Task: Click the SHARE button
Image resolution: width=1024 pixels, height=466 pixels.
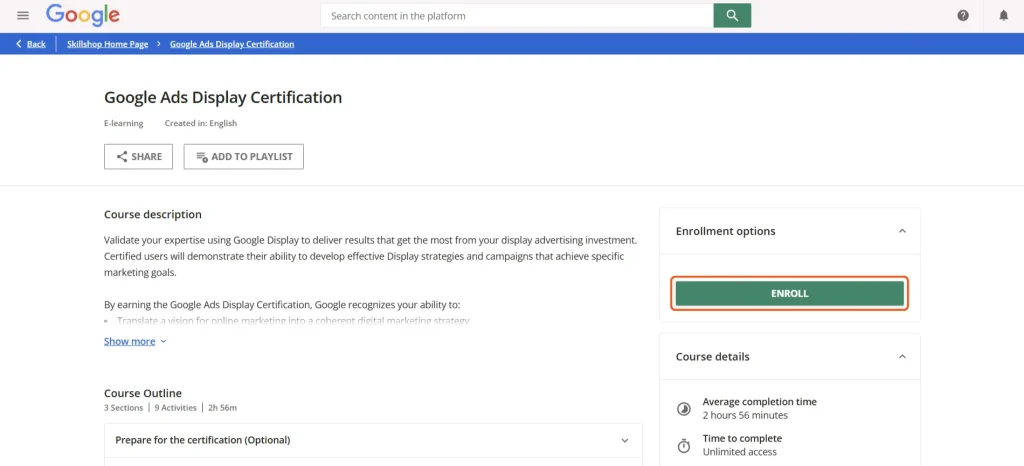Action: [x=138, y=157]
